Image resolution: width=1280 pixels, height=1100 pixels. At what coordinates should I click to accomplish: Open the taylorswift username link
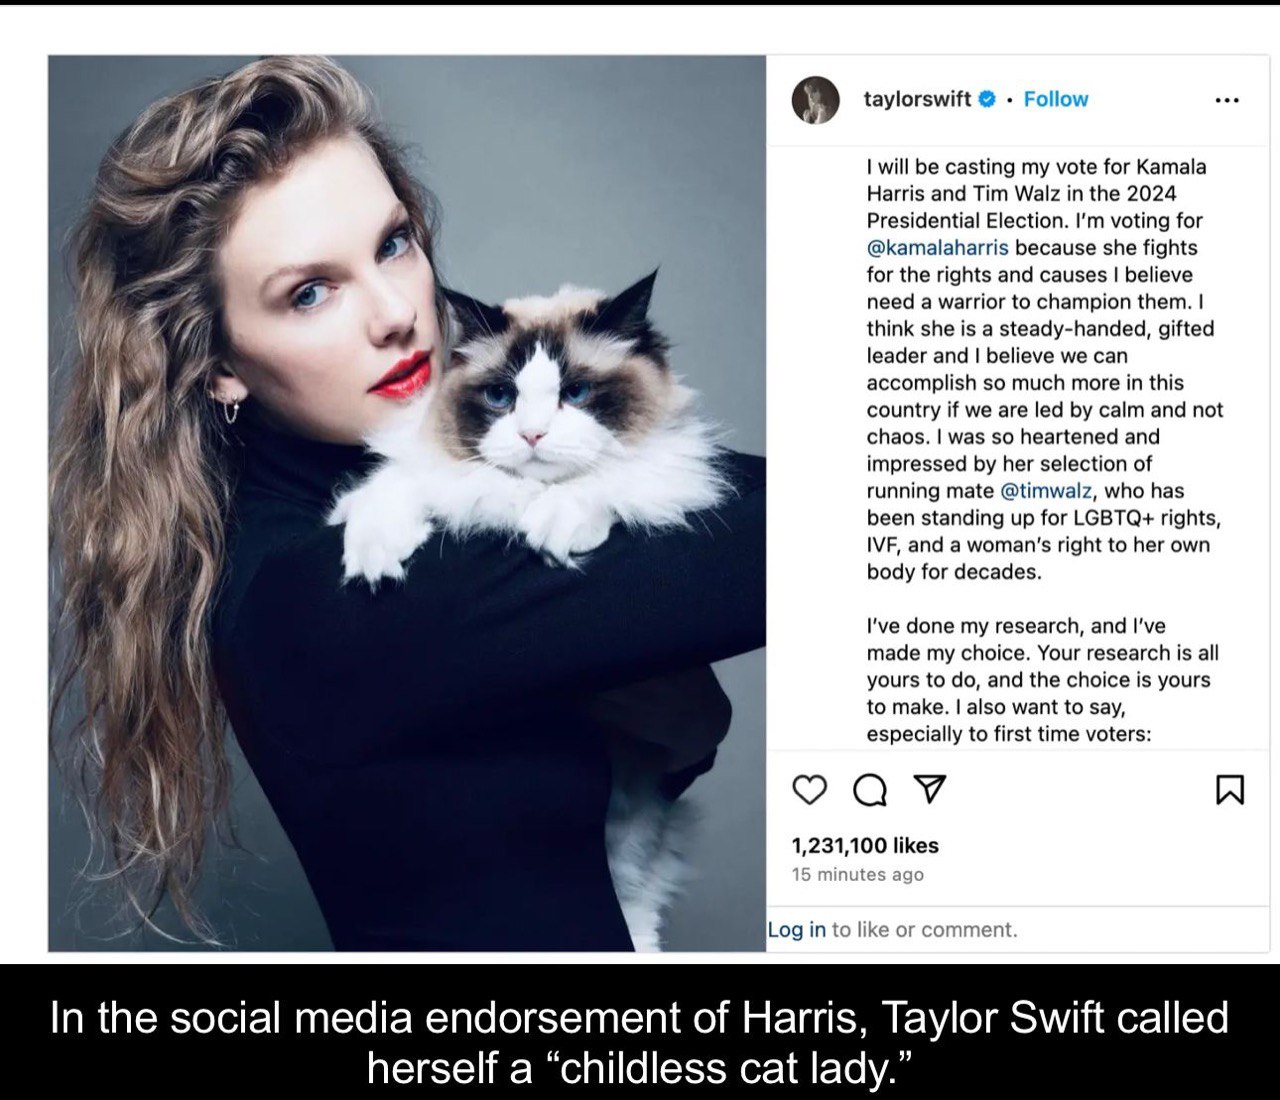tap(917, 99)
